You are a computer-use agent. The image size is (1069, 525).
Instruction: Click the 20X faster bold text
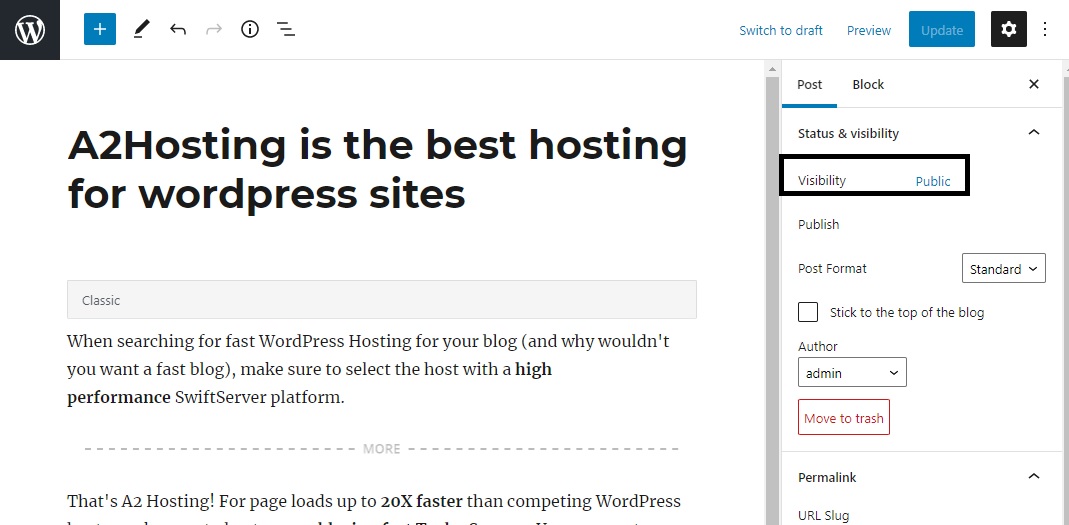pyautogui.click(x=421, y=501)
